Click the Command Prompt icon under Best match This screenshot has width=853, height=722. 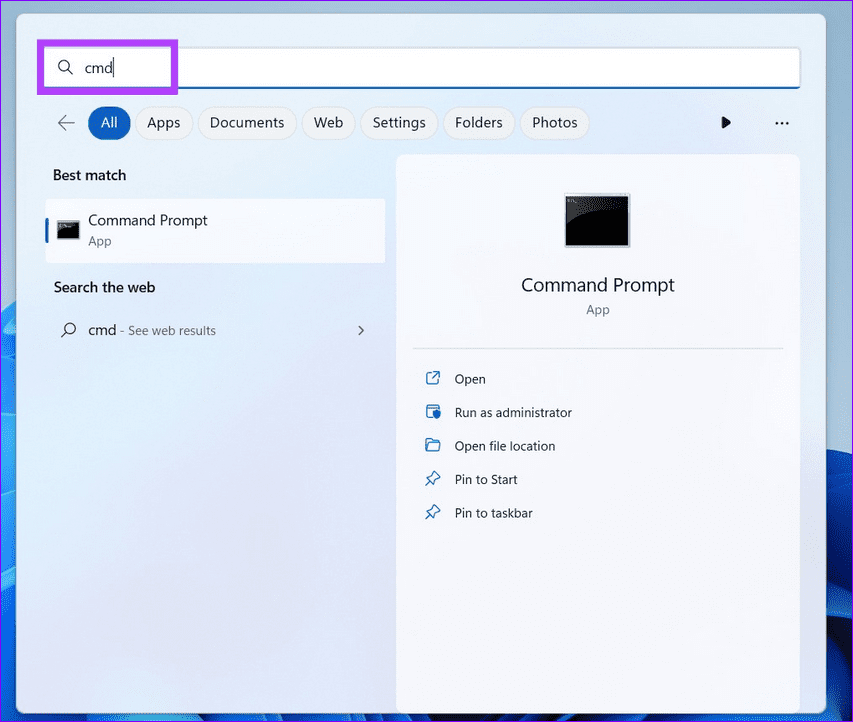pos(67,229)
